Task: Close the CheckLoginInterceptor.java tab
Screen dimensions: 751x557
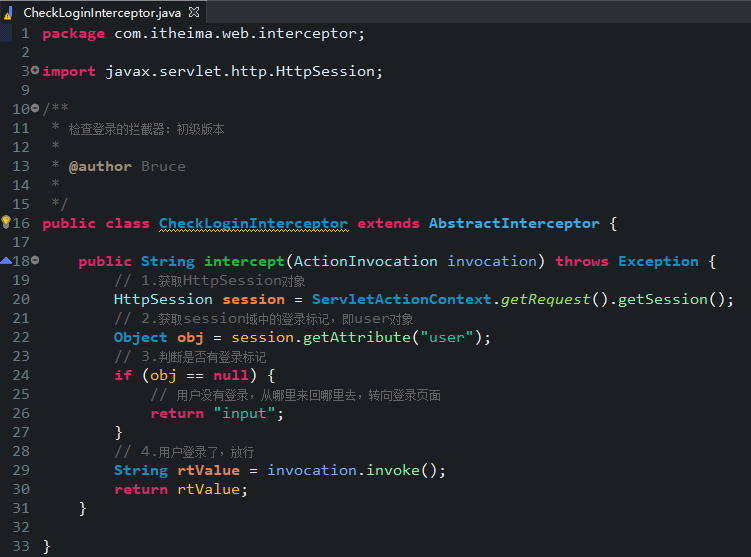Action: [x=194, y=12]
